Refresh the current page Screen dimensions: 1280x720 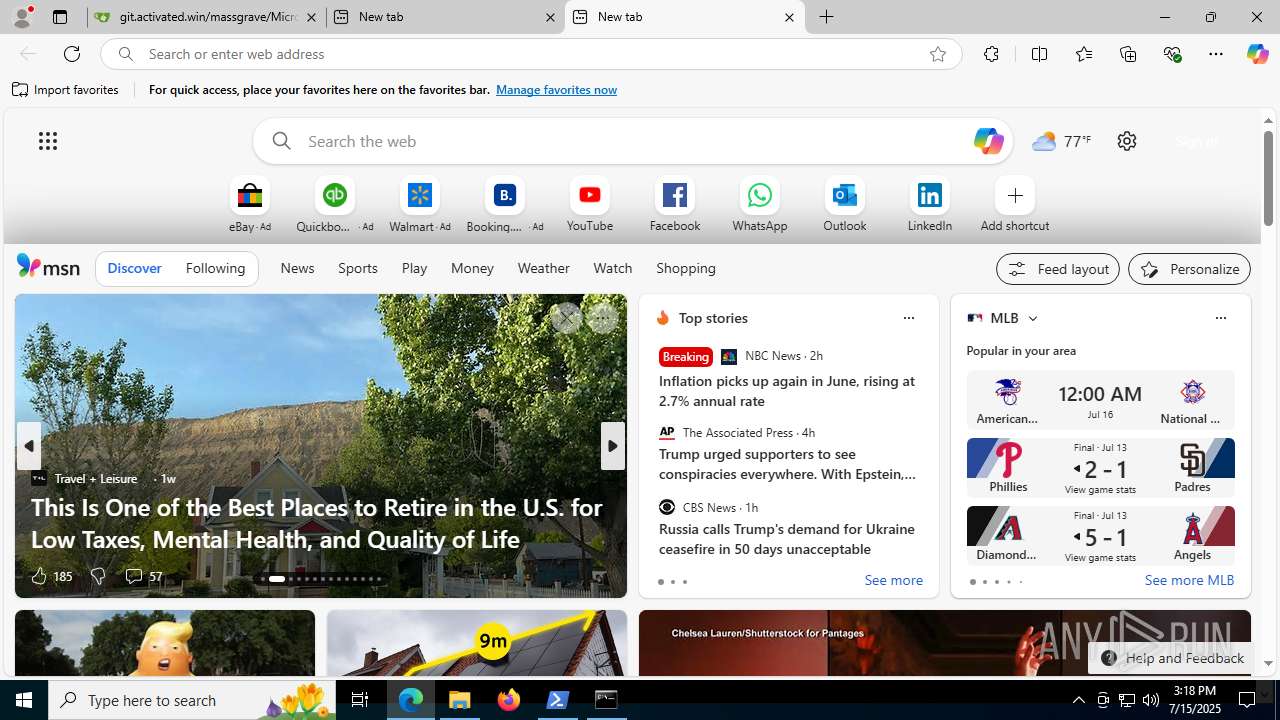(x=72, y=54)
